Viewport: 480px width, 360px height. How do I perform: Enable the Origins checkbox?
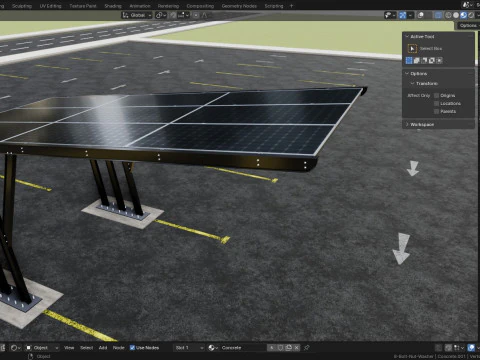[436, 96]
